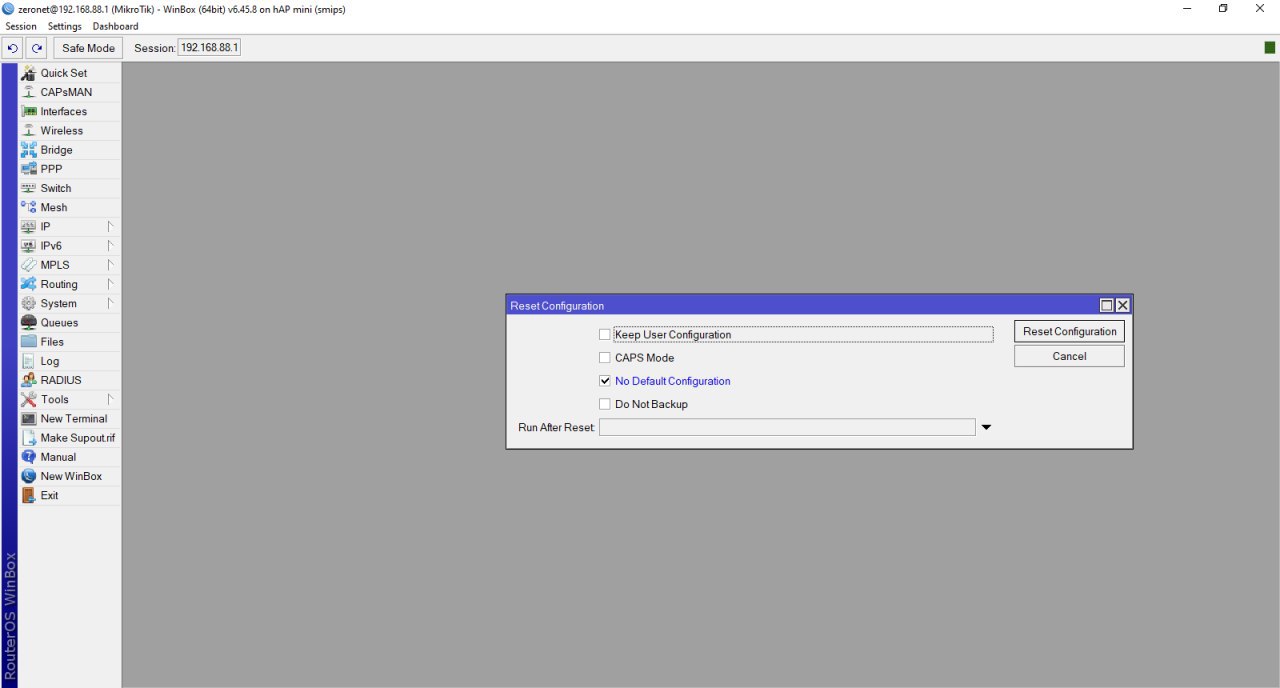This screenshot has width=1280, height=688.
Task: Enable Keep User Configuration checkbox
Action: [604, 335]
